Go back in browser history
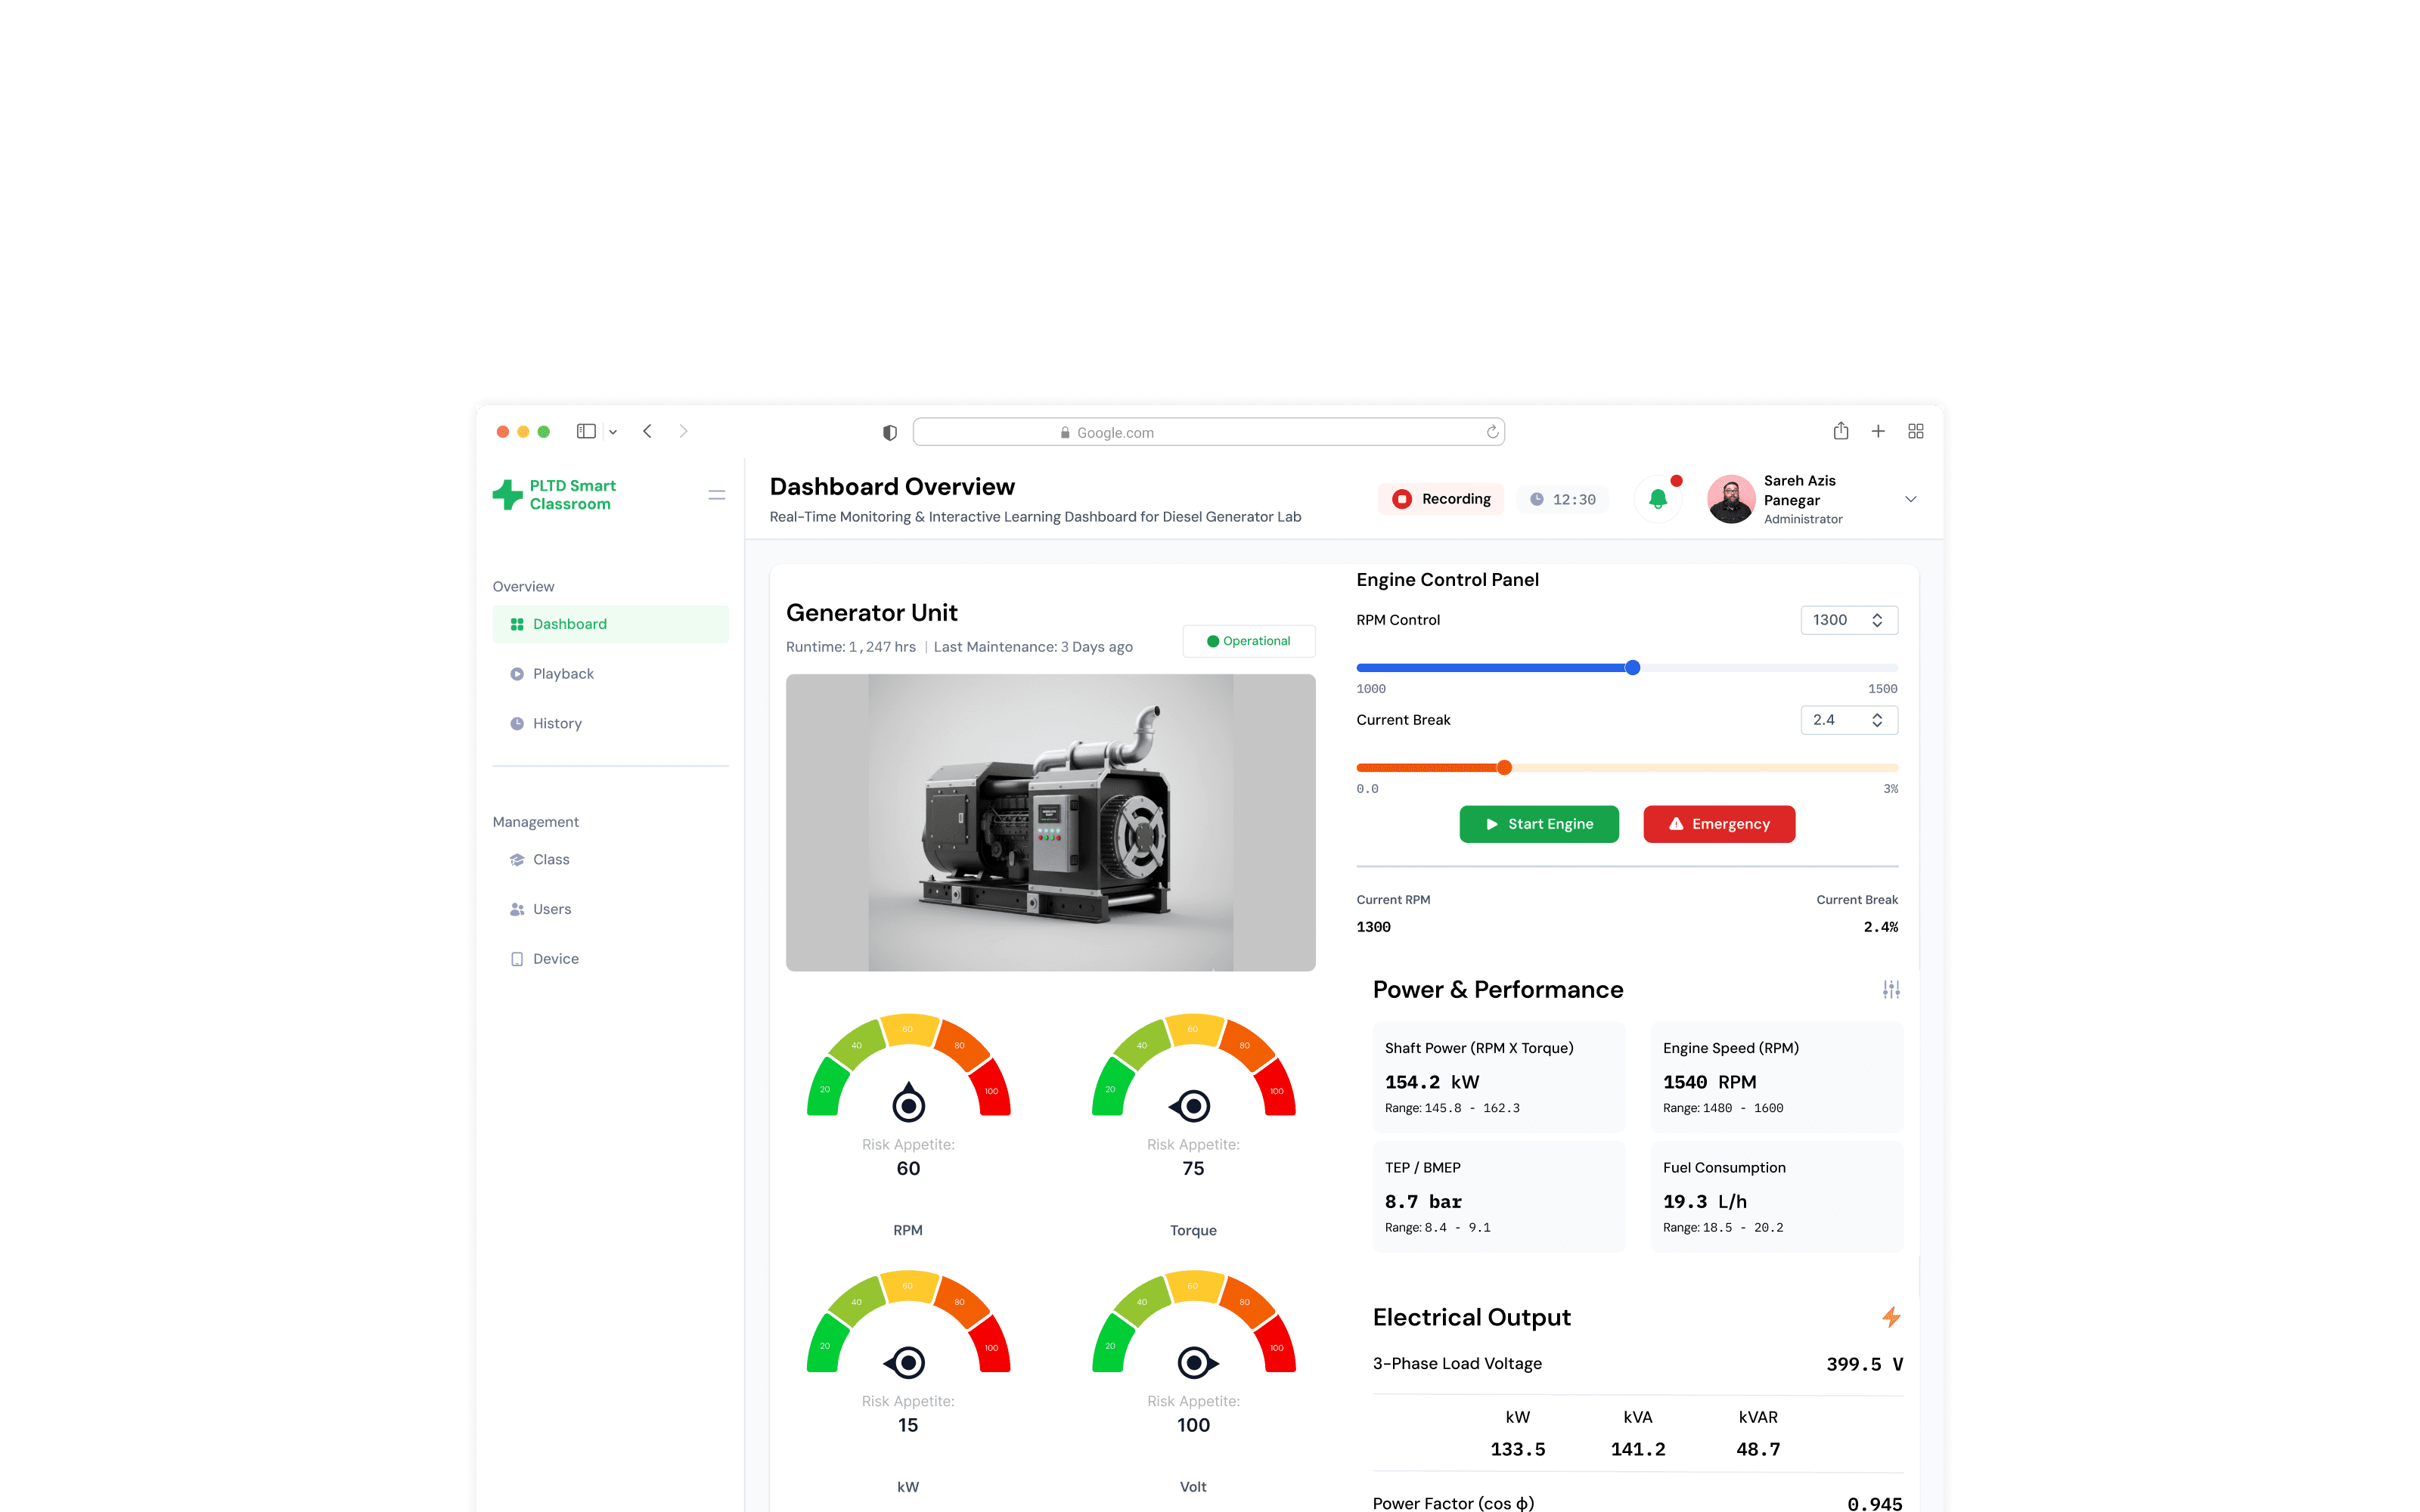This screenshot has width=2420, height=1512. 648,431
